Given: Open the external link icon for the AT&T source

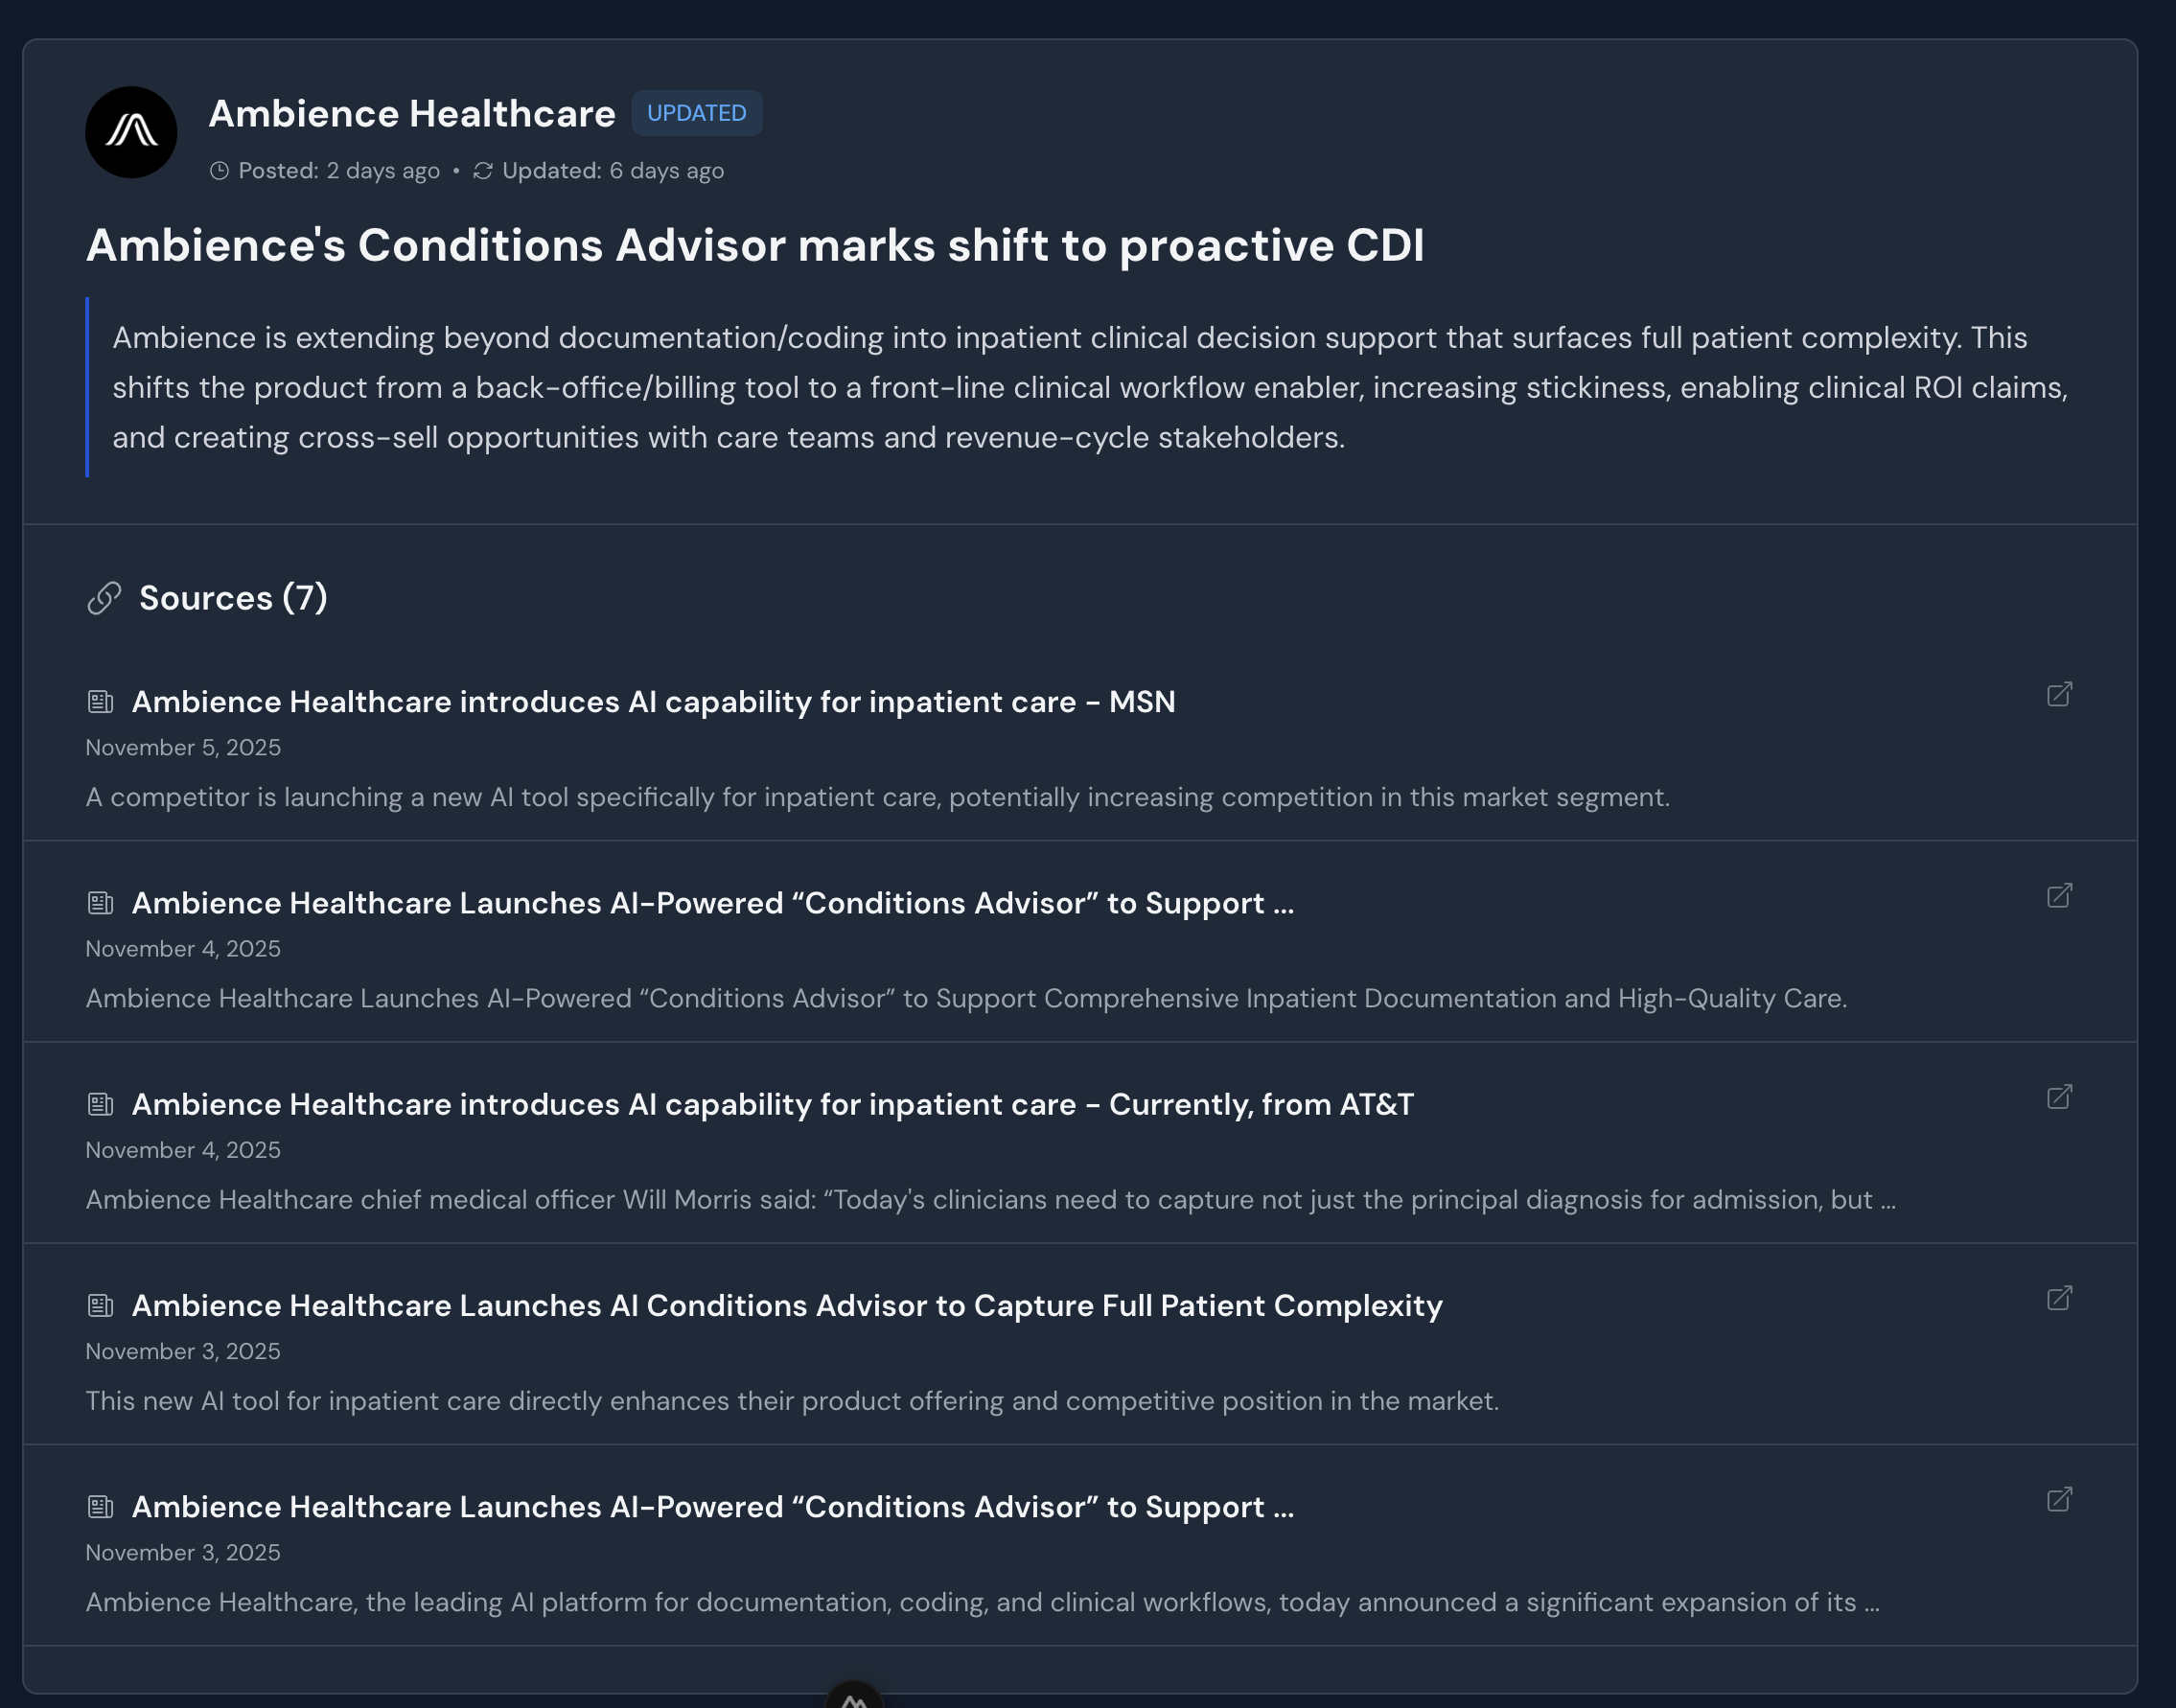Looking at the screenshot, I should (x=2059, y=1097).
